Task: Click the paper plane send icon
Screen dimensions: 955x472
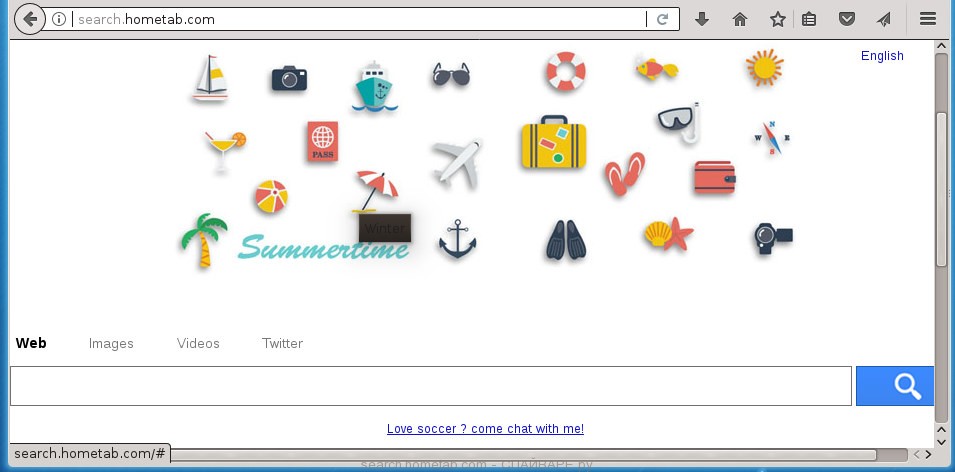Action: click(884, 19)
